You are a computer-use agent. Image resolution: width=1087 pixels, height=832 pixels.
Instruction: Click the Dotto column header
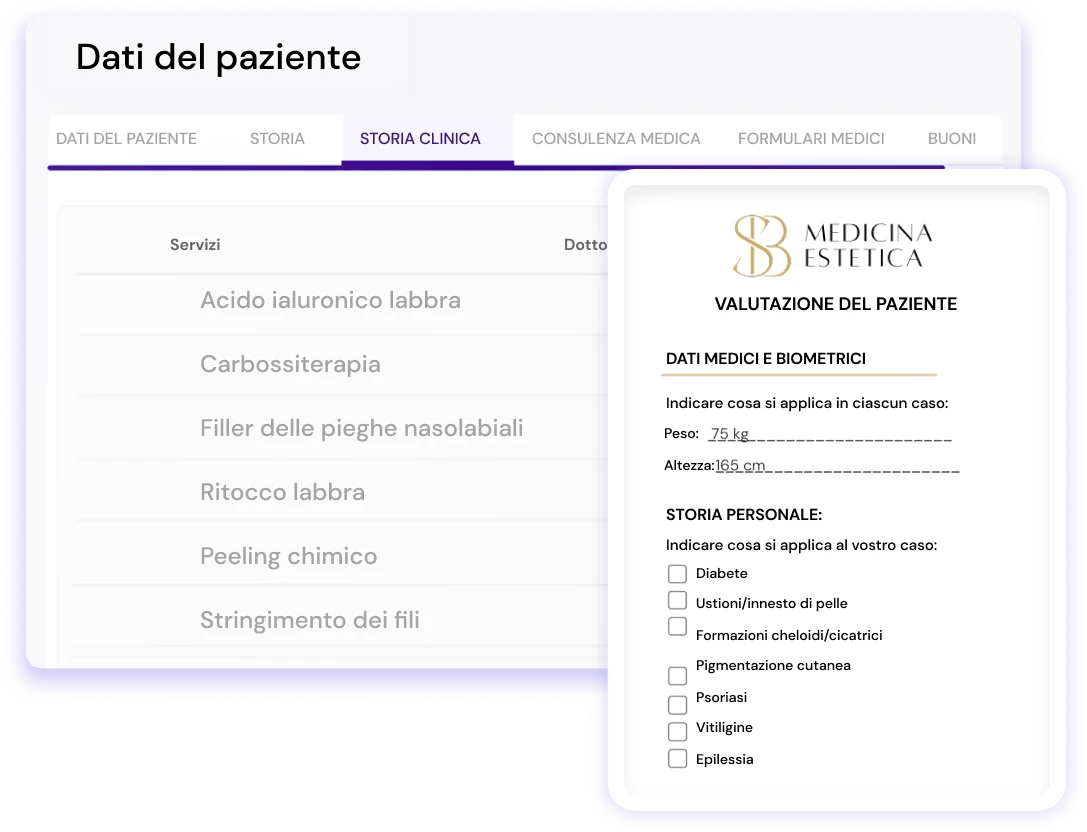585,245
